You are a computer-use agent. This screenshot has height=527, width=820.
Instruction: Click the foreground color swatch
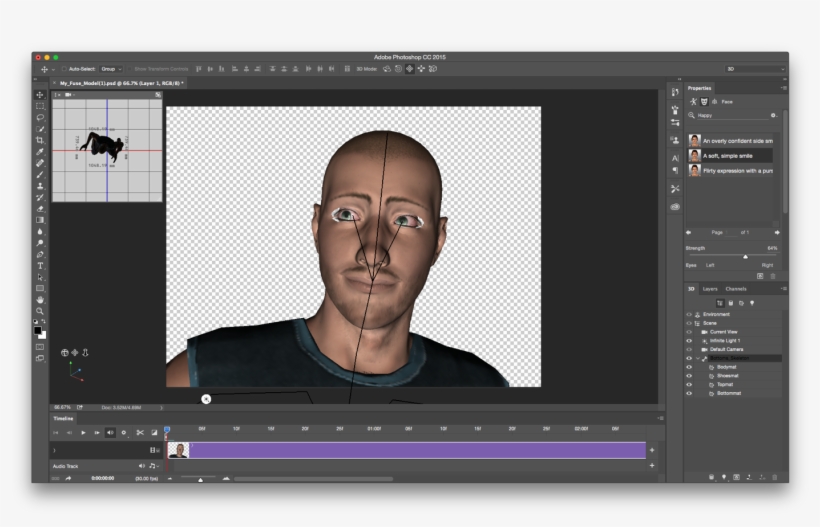pyautogui.click(x=38, y=330)
